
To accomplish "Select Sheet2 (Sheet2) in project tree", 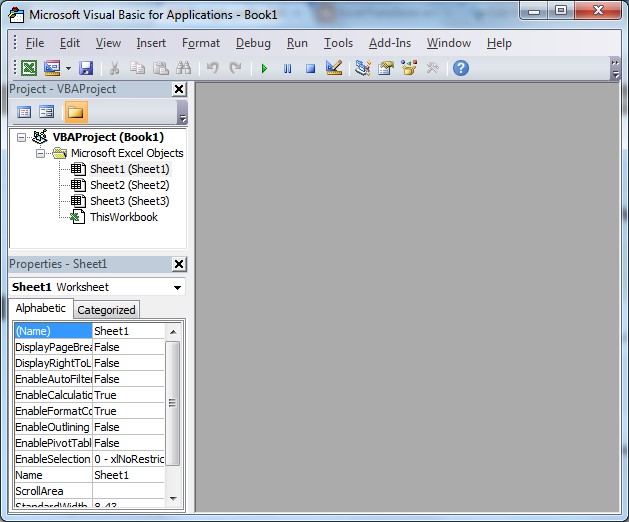I will (x=130, y=185).
